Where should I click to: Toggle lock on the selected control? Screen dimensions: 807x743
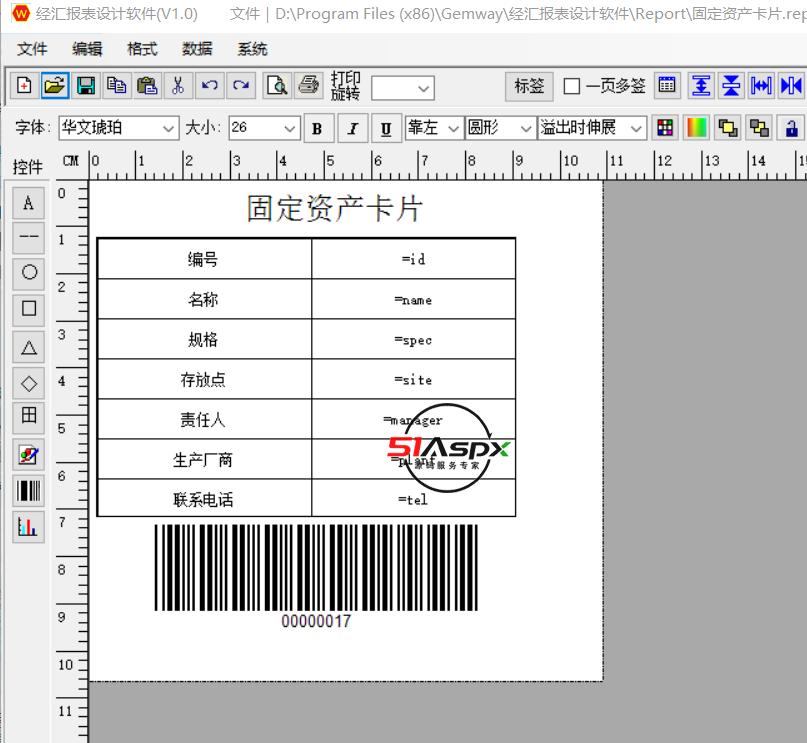click(x=792, y=128)
